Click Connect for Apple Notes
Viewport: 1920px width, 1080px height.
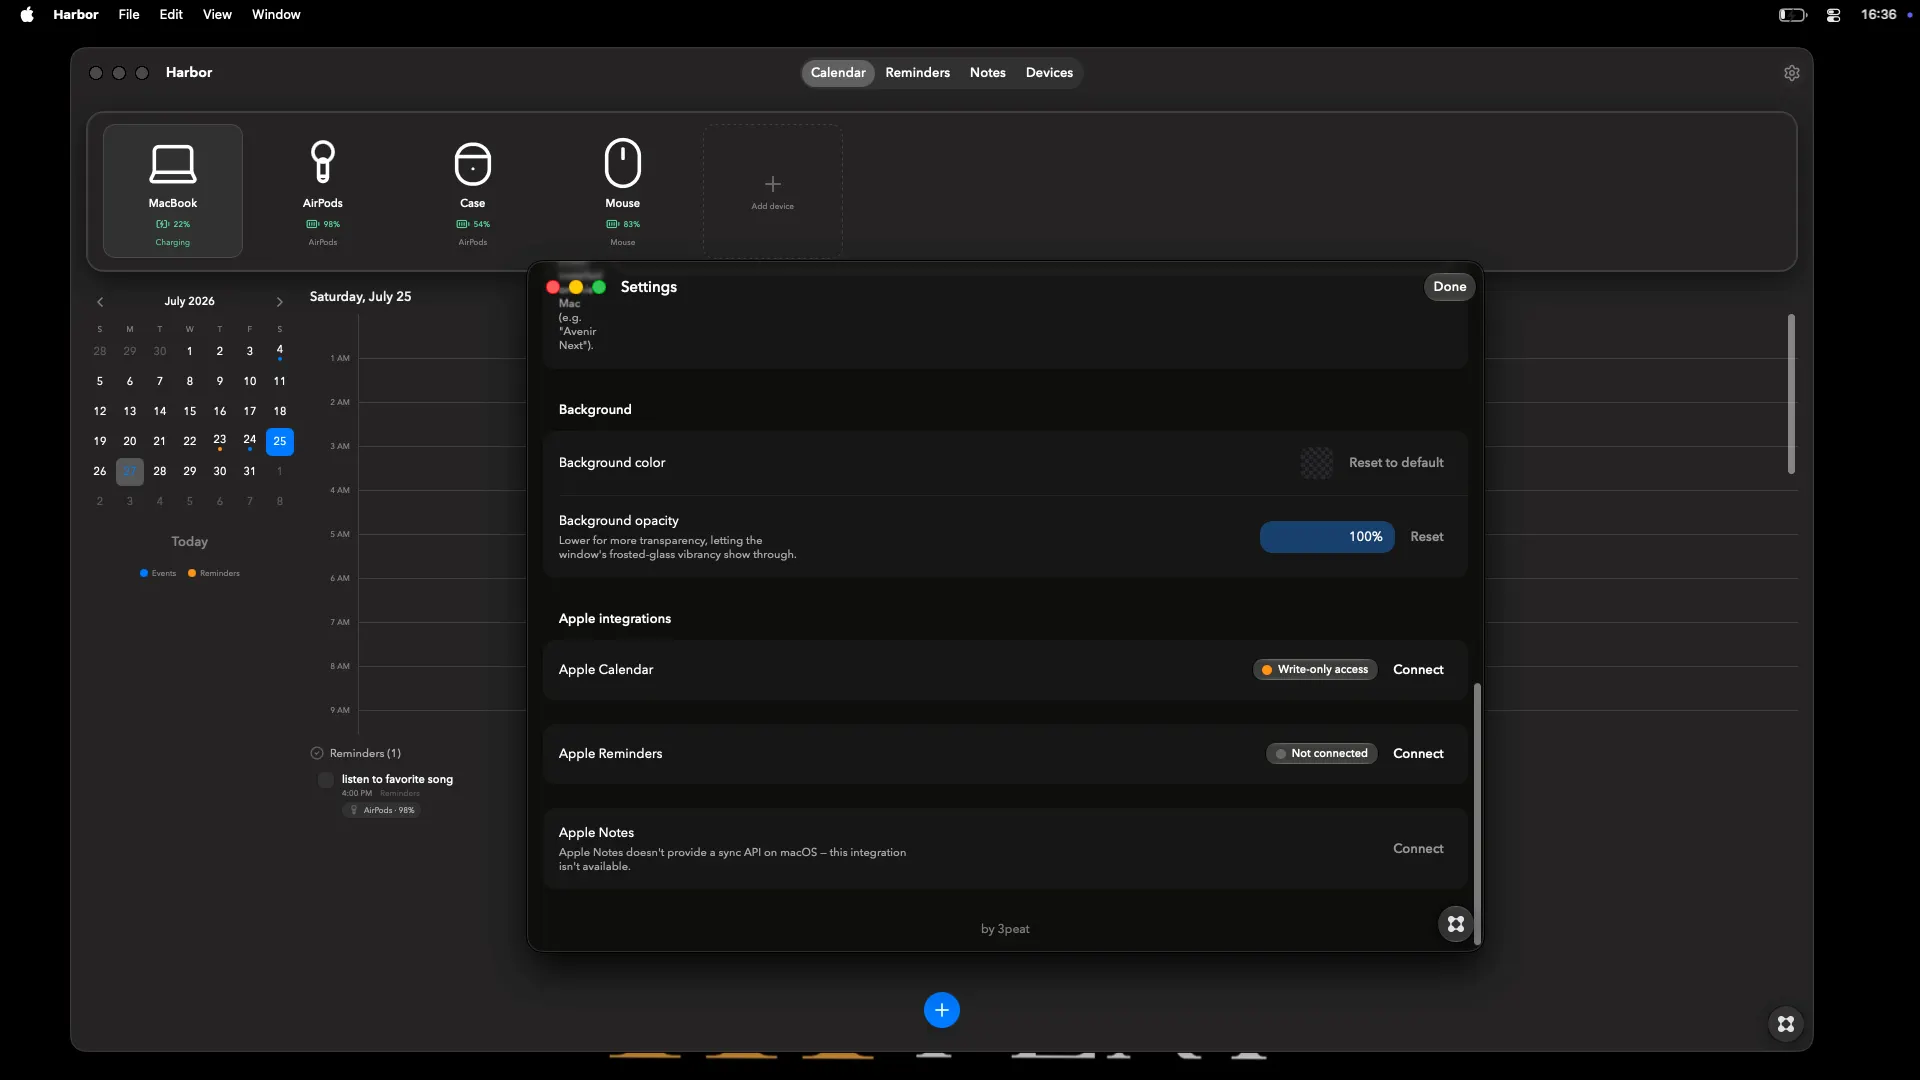tap(1418, 849)
